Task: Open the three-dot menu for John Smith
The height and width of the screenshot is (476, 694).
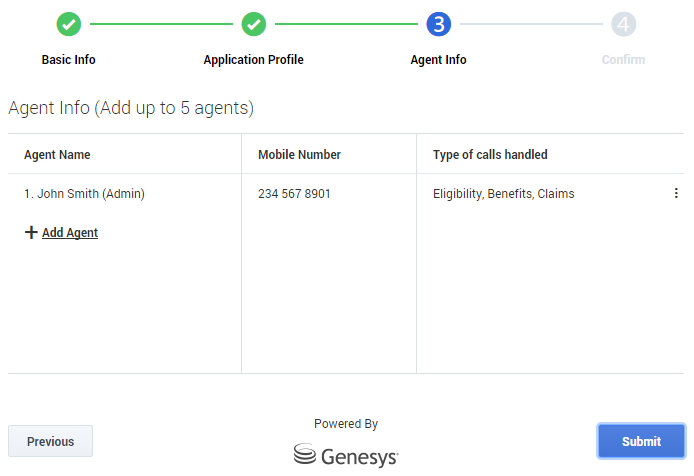Action: click(x=676, y=194)
